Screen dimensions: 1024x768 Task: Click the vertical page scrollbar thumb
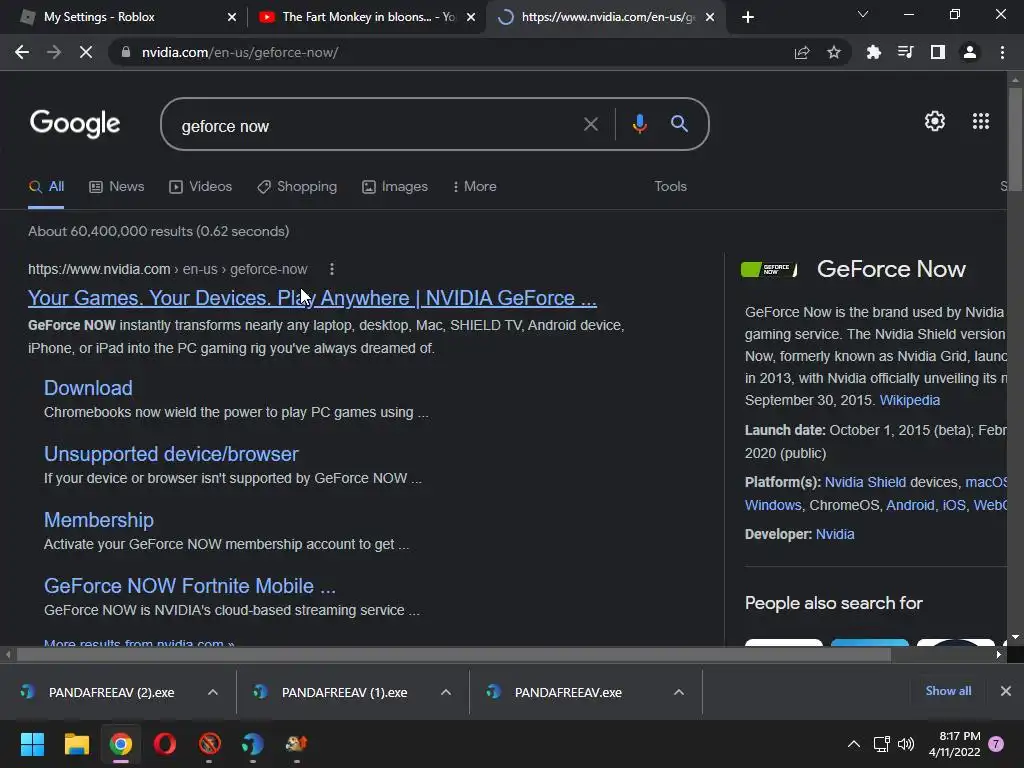click(1015, 140)
